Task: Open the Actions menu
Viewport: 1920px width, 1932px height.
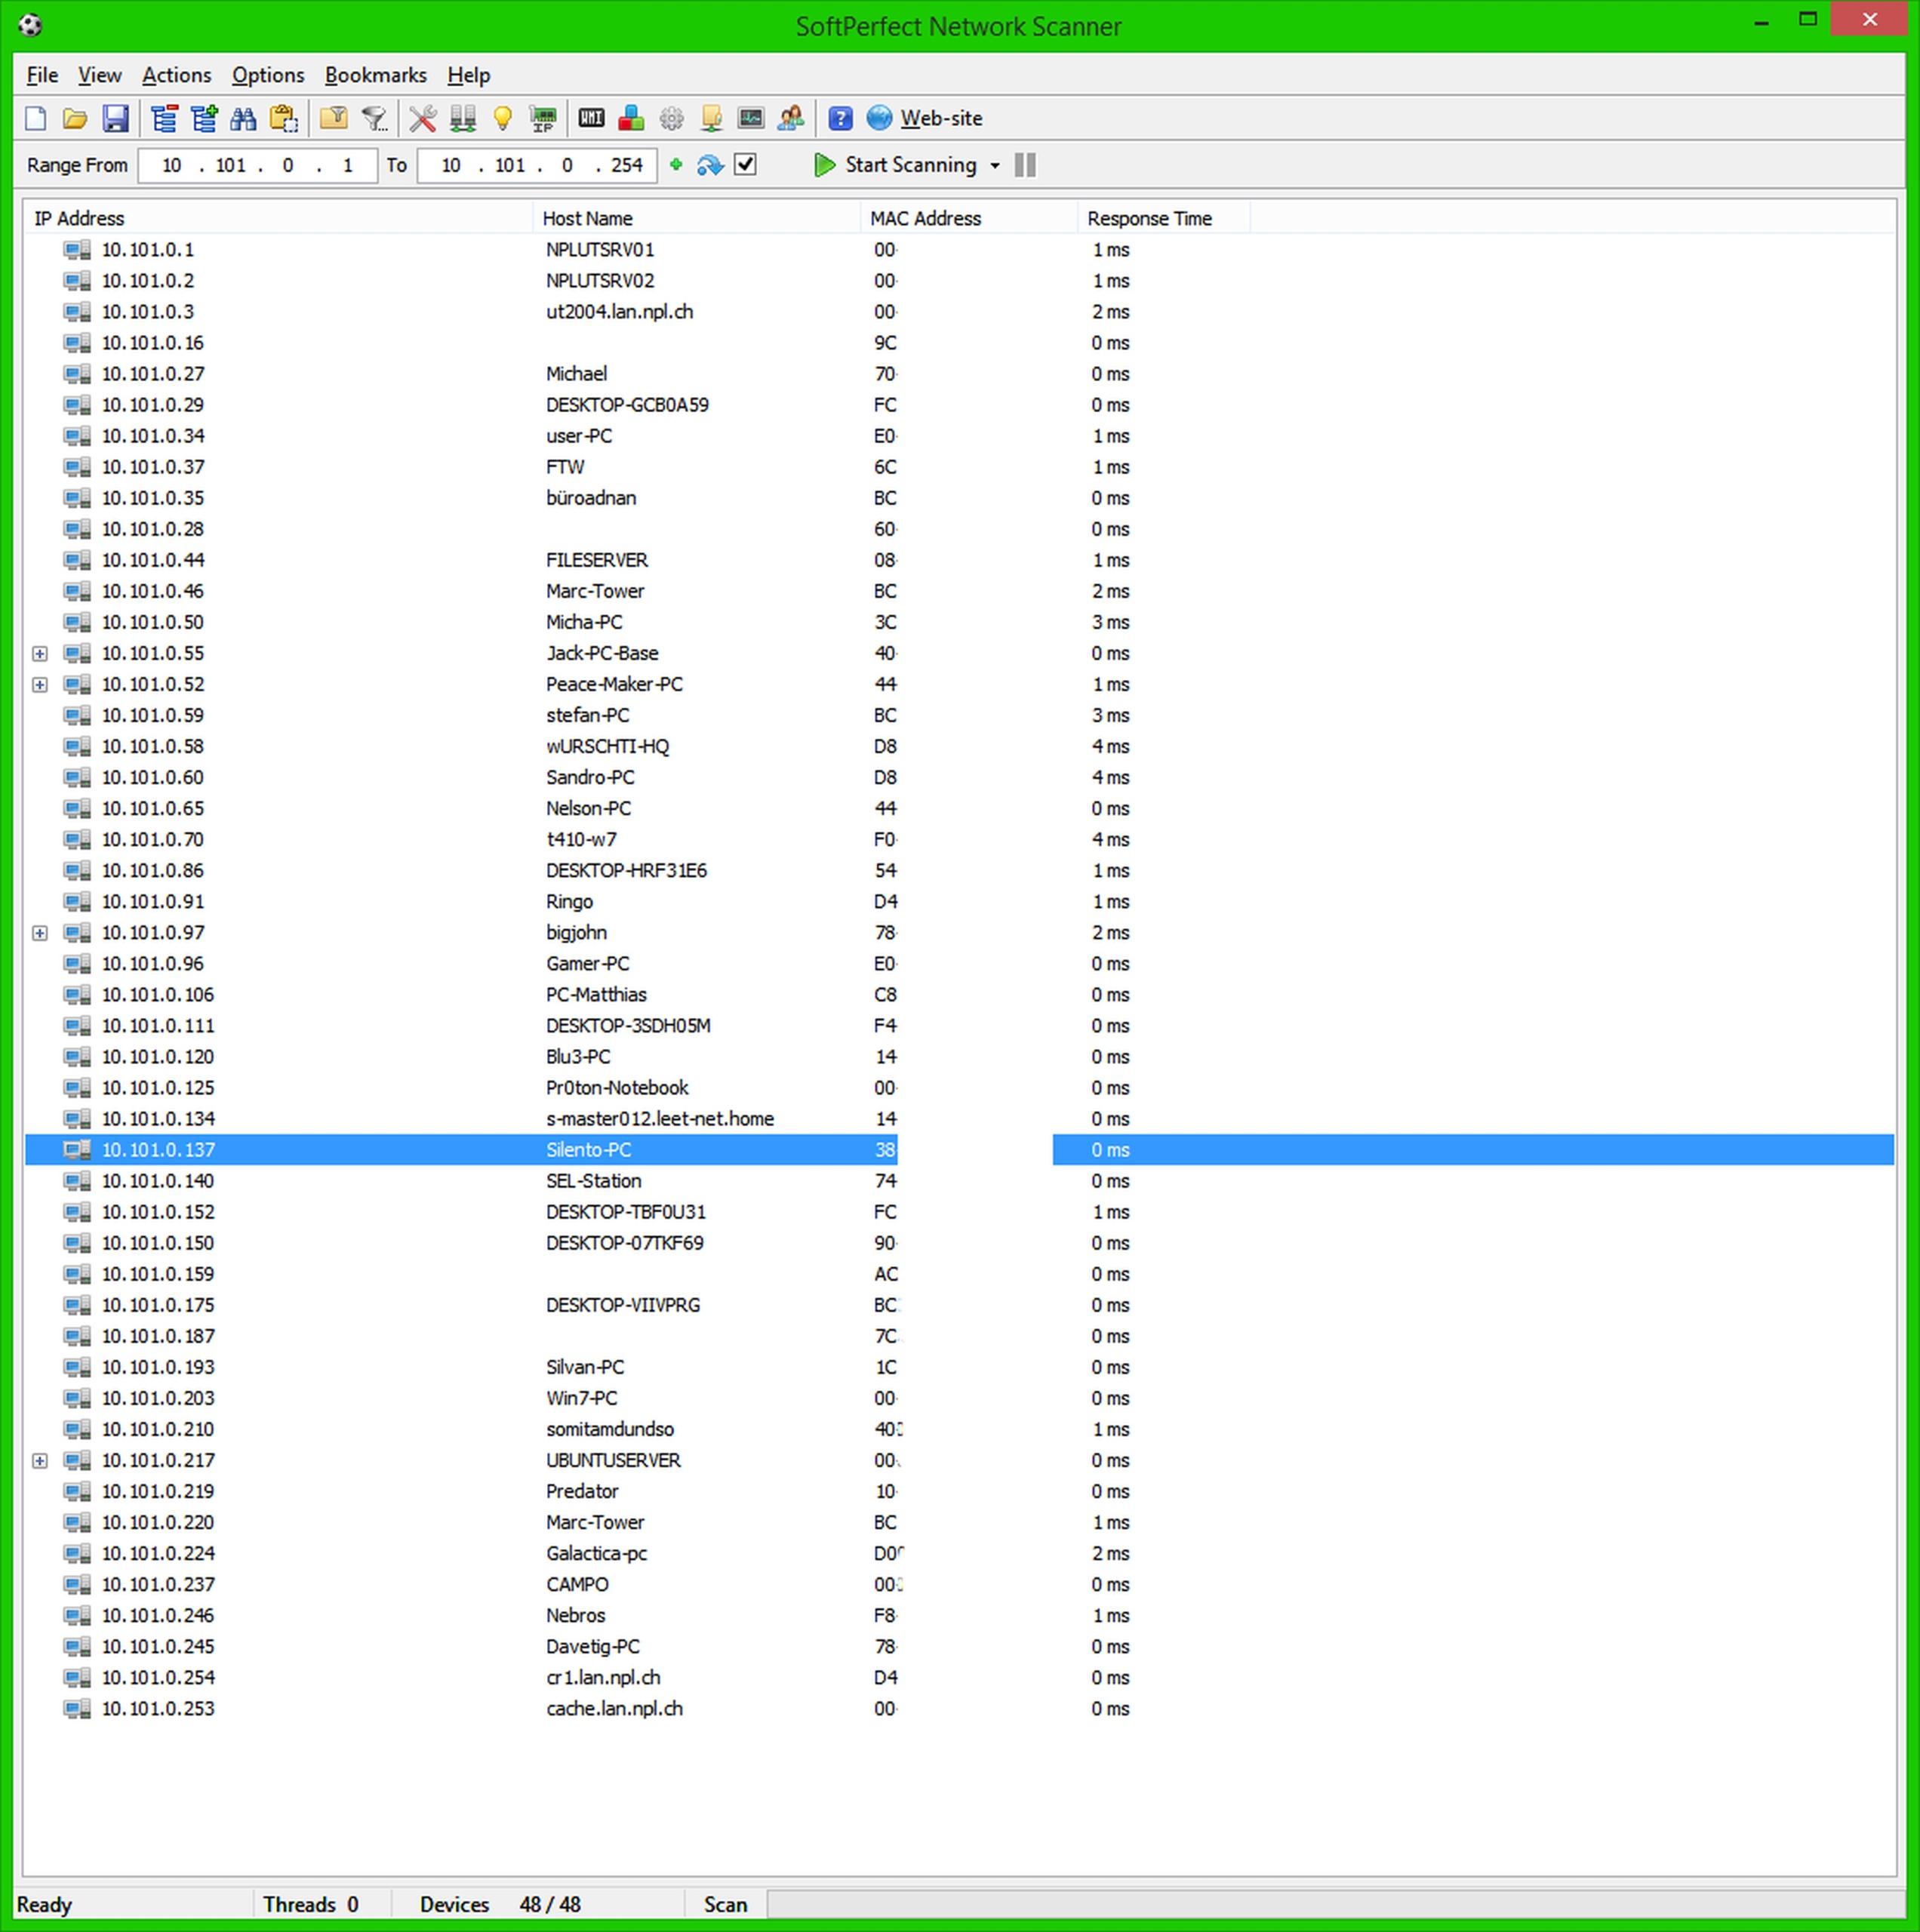Action: click(176, 75)
